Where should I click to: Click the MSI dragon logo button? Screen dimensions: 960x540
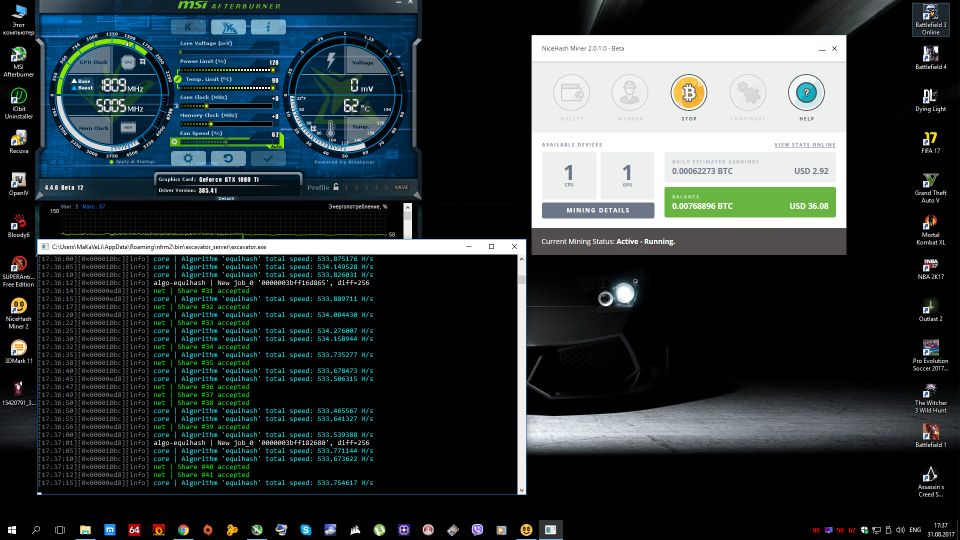(228, 27)
